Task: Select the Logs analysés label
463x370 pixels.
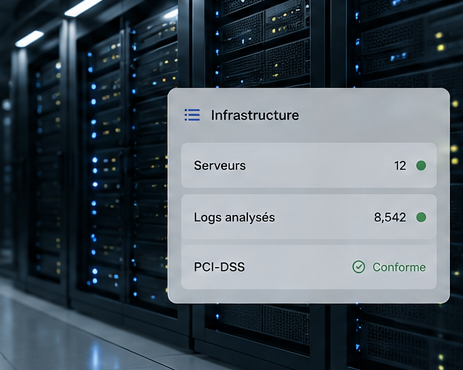Action: click(234, 217)
